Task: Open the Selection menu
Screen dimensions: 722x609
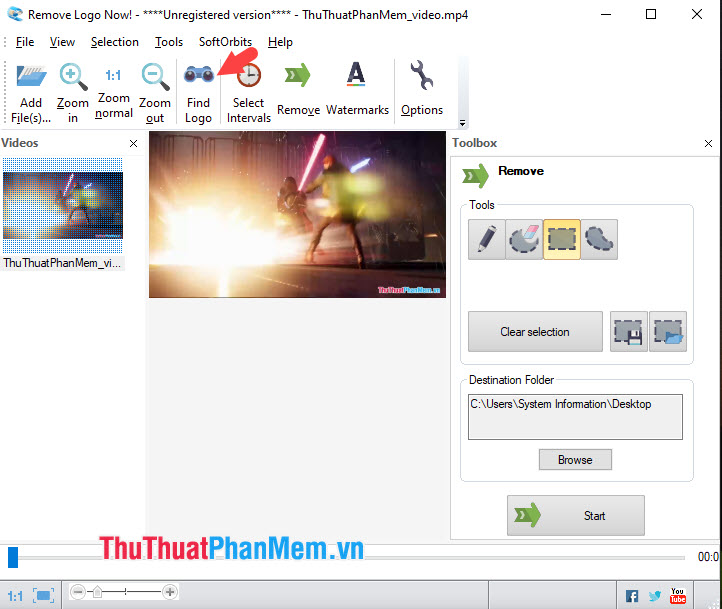Action: [x=115, y=42]
